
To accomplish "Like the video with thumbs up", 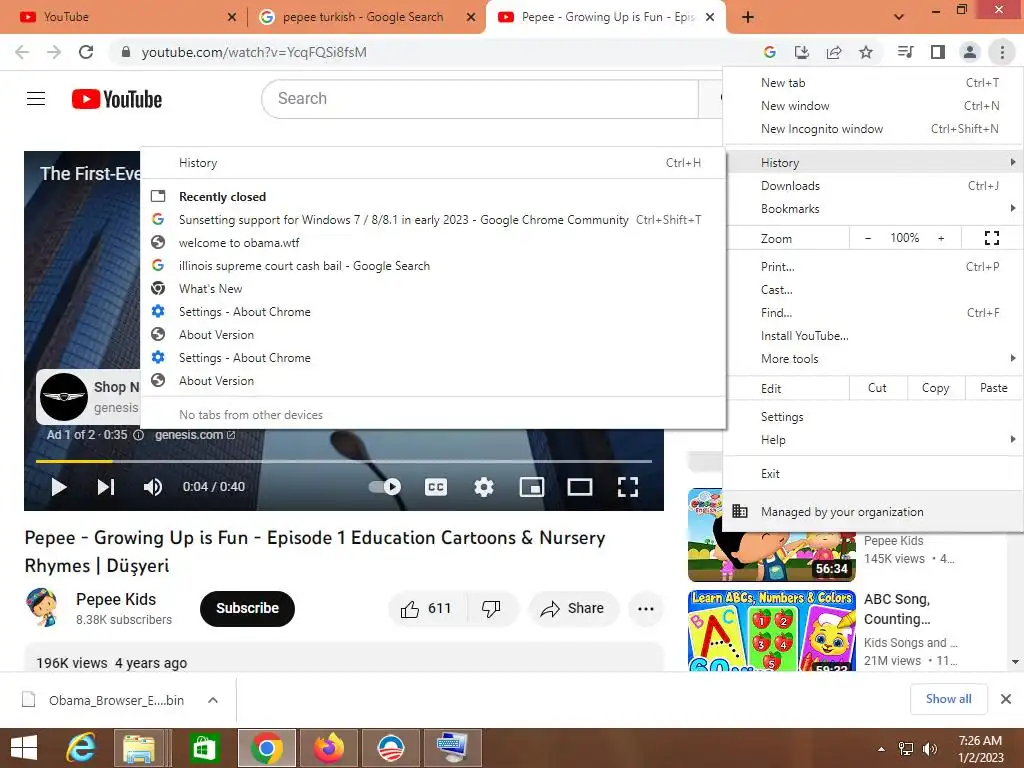I will (x=426, y=609).
